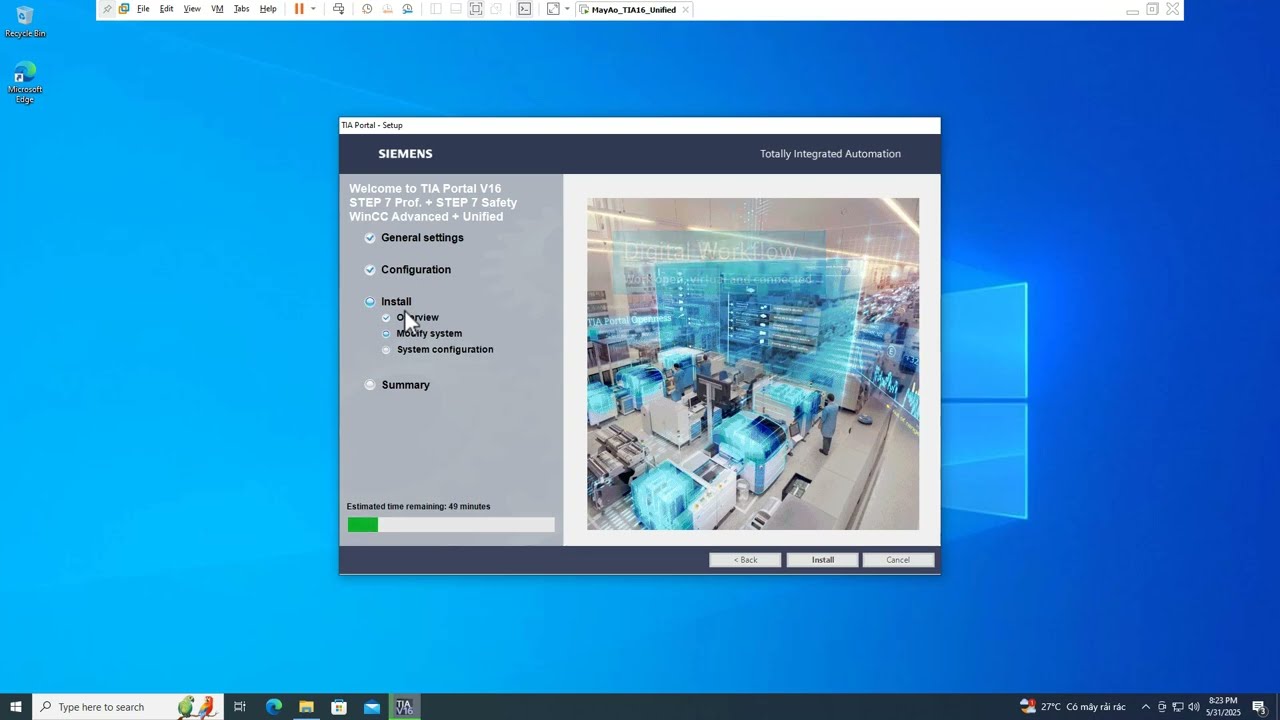Open Task View on the taskbar
The width and height of the screenshot is (1280, 720).
click(240, 707)
